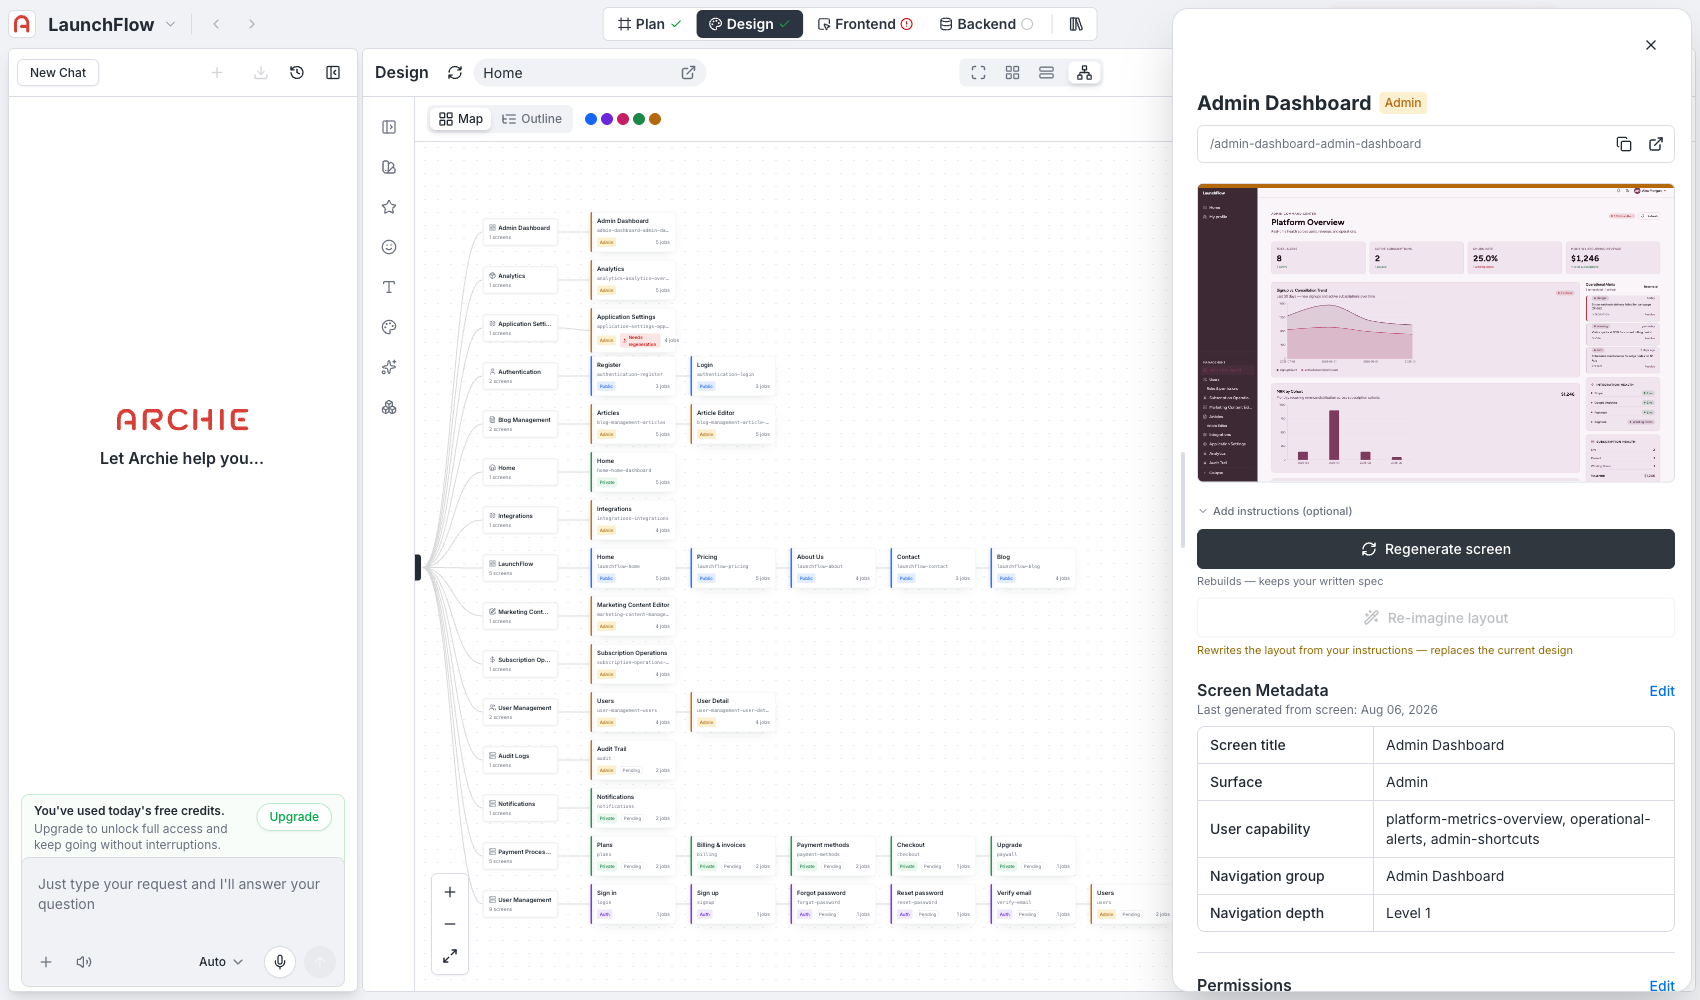1700x1000 pixels.
Task: Select the purple color dot
Action: coord(607,119)
